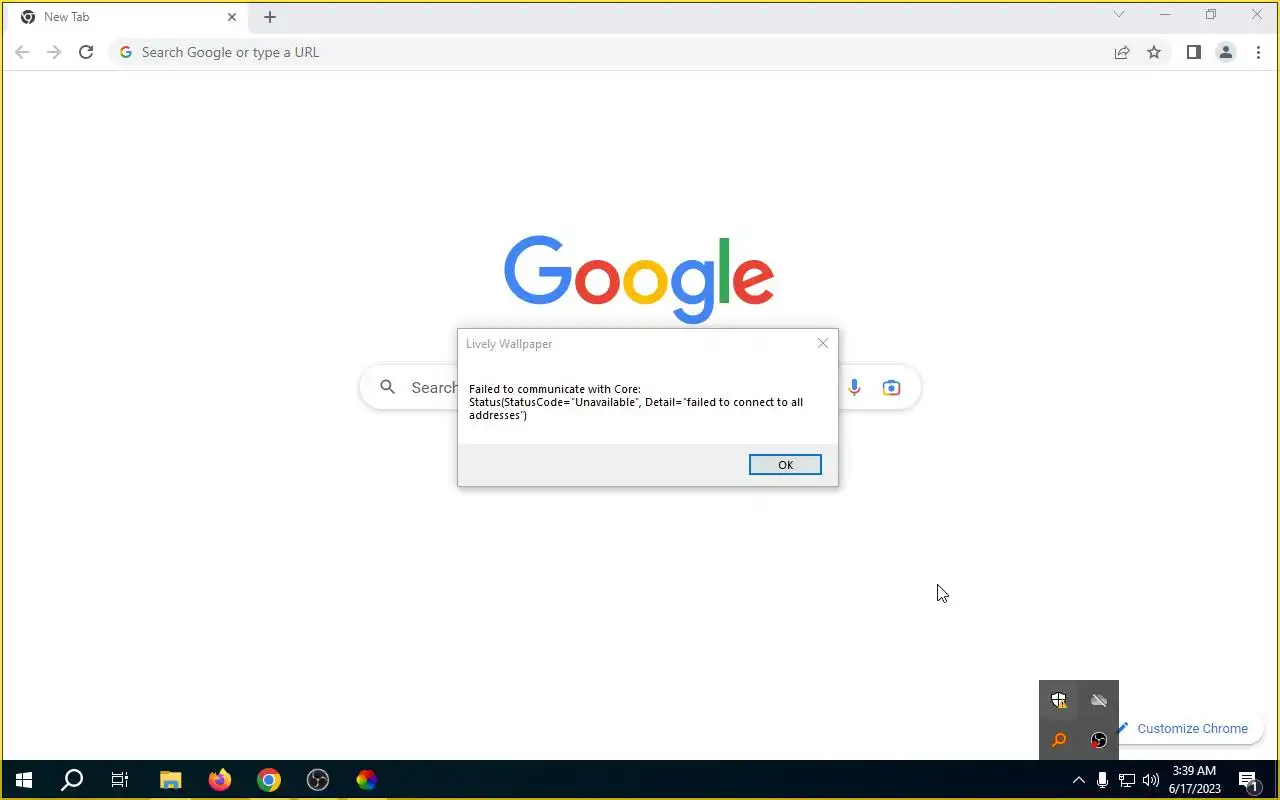Open the colorful wheel app on taskbar

click(x=367, y=780)
